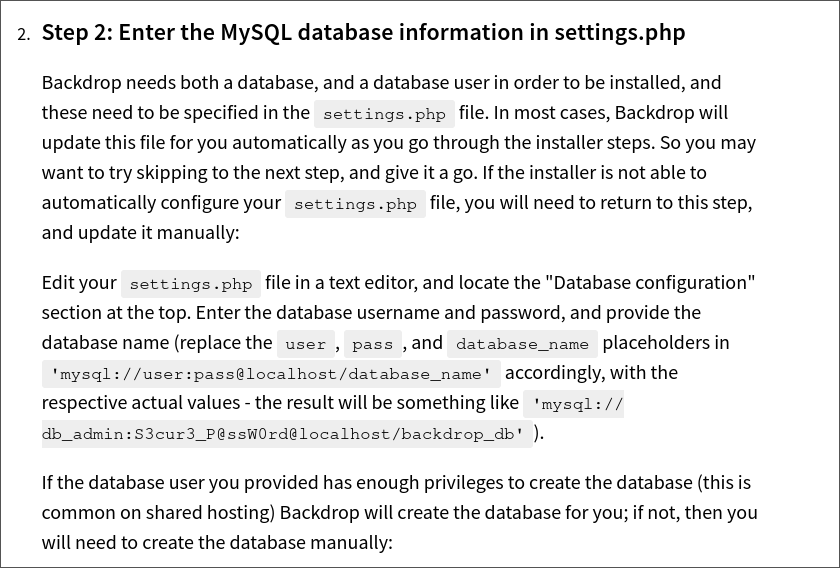Click the "Step 2" section heading
840x568 pixels.
pyautogui.click(x=363, y=32)
